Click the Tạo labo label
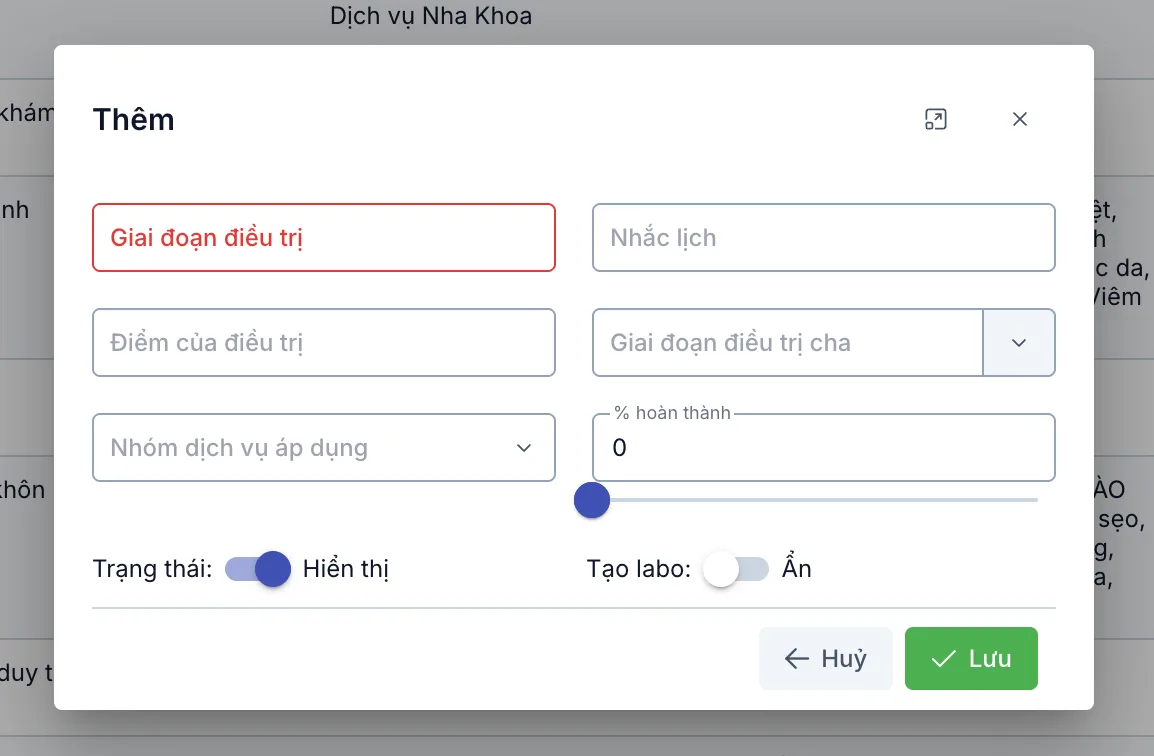1154x756 pixels. [x=639, y=569]
